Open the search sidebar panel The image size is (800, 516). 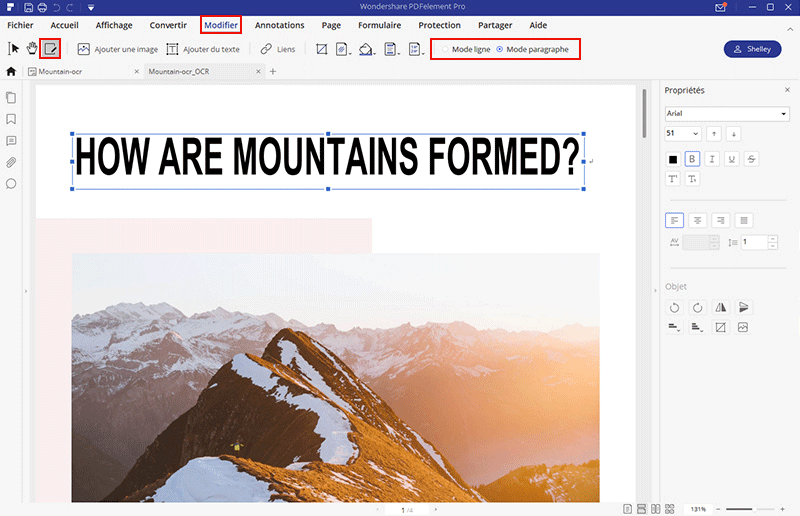tap(11, 184)
